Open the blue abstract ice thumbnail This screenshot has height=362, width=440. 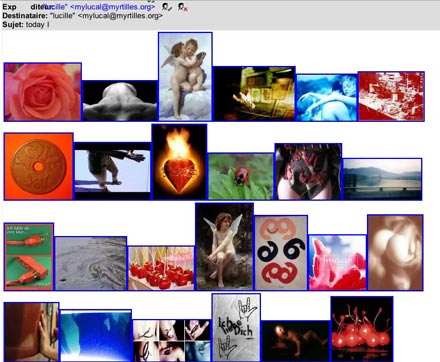96,336
